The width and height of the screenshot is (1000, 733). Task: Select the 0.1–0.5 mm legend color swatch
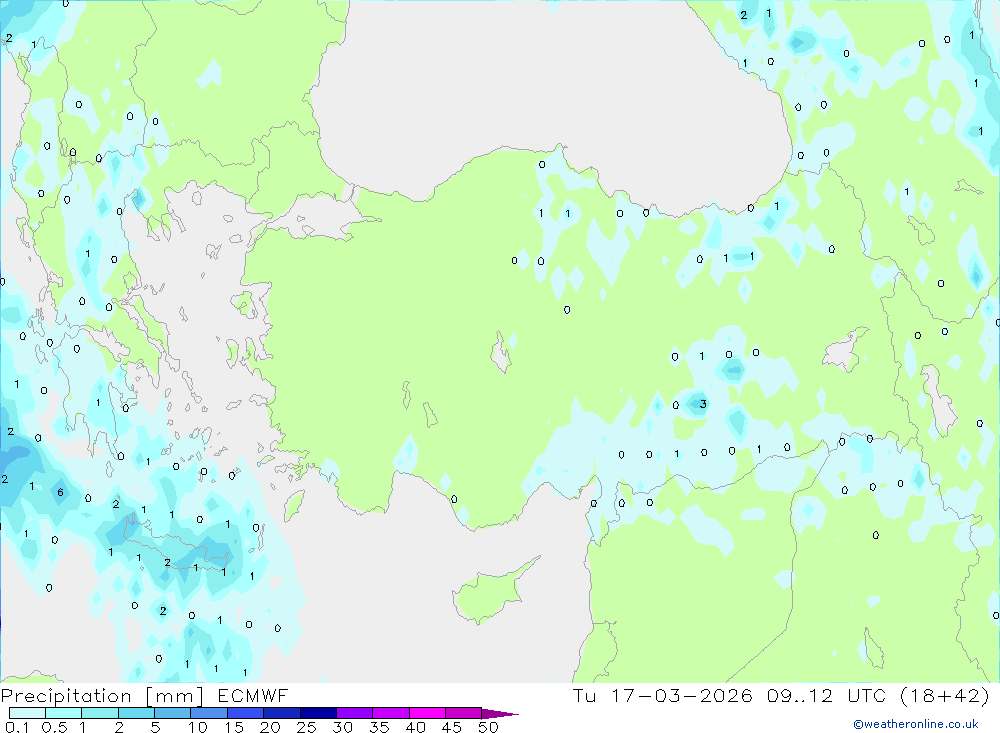[x=27, y=713]
